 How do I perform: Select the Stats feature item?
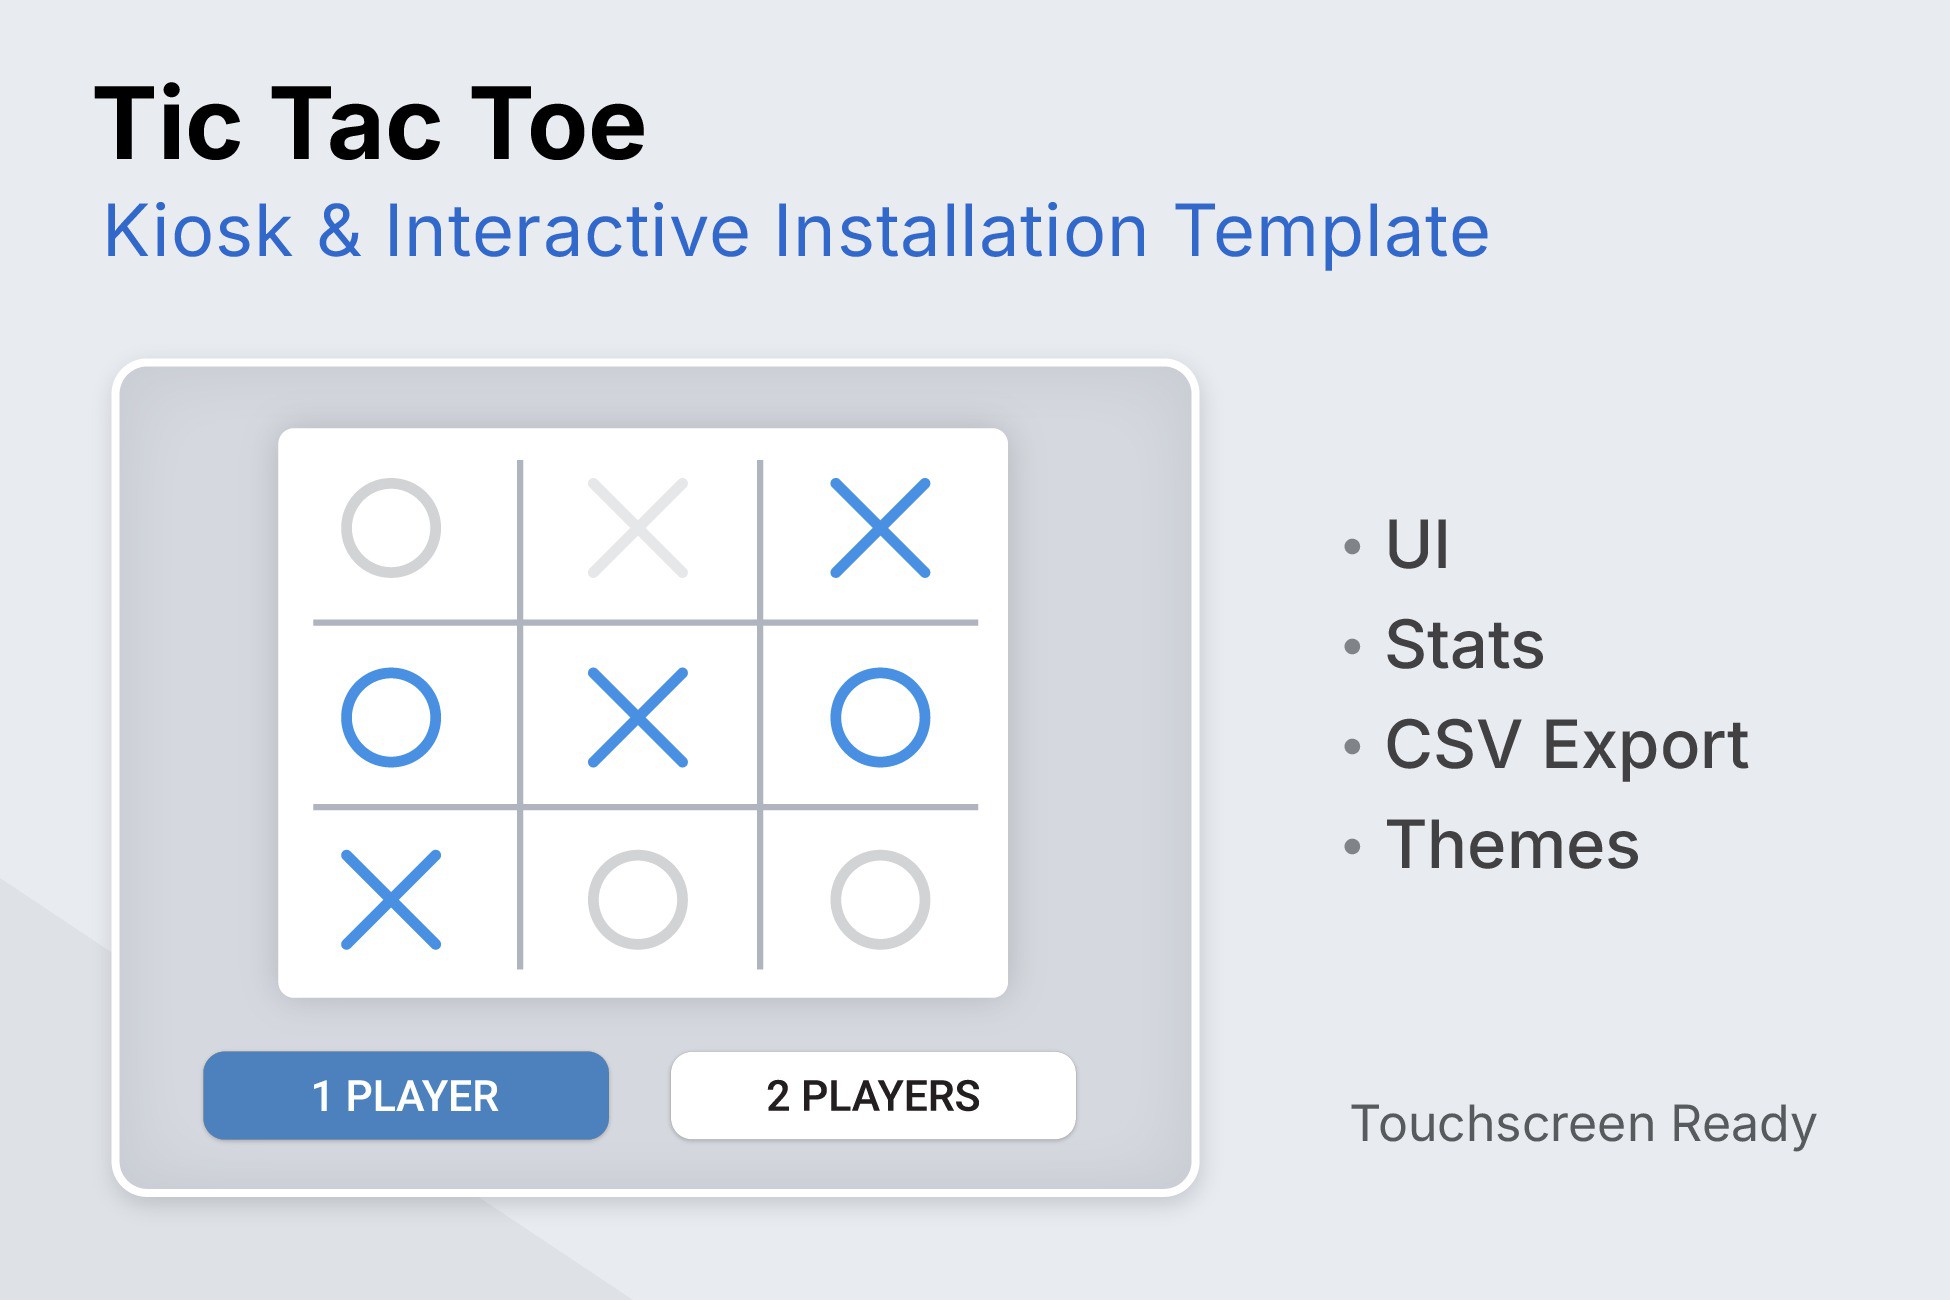click(1465, 644)
